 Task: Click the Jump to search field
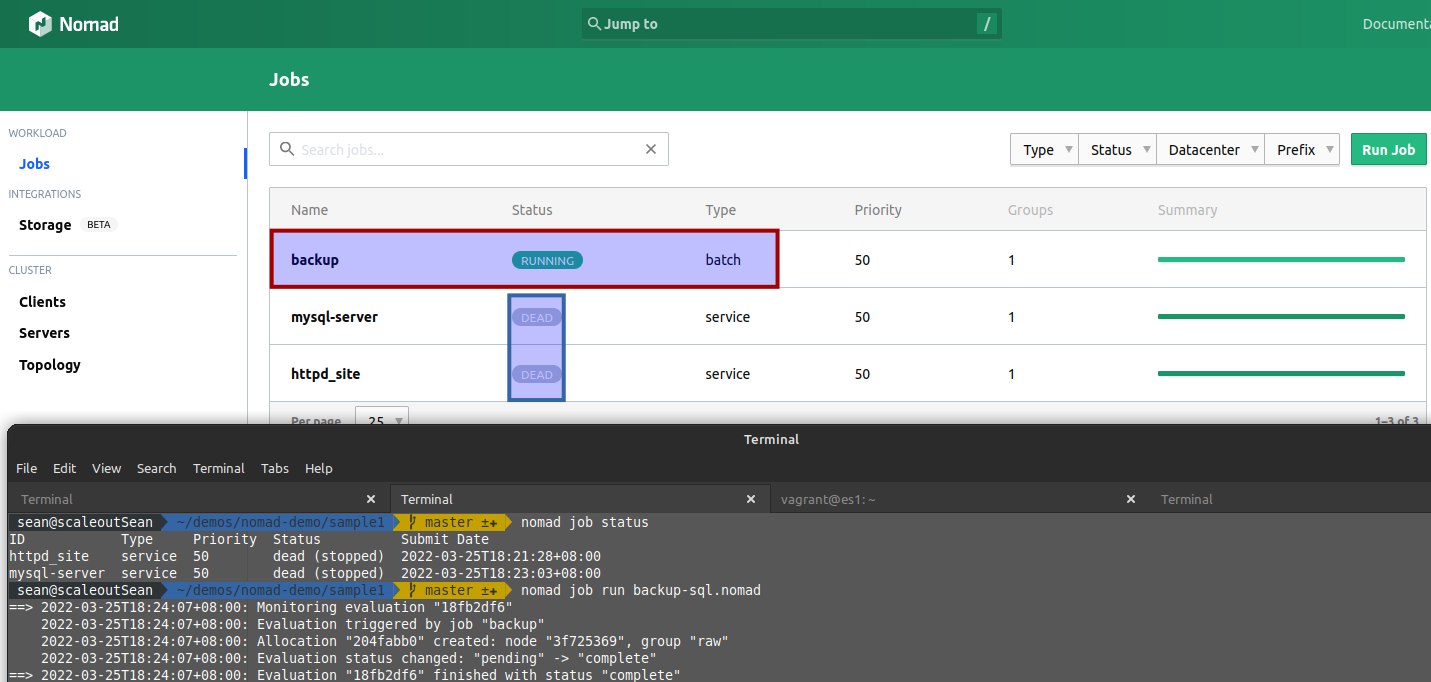(x=791, y=24)
